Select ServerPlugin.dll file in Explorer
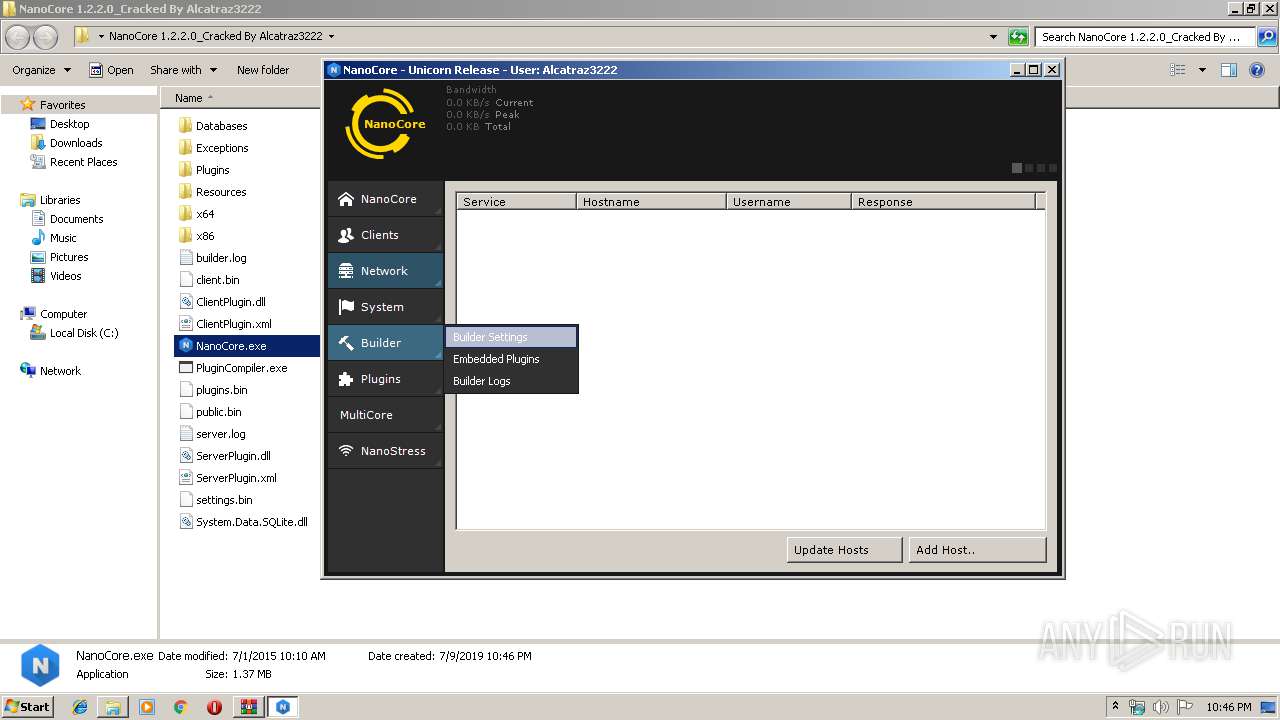This screenshot has height=720, width=1280. (225, 456)
